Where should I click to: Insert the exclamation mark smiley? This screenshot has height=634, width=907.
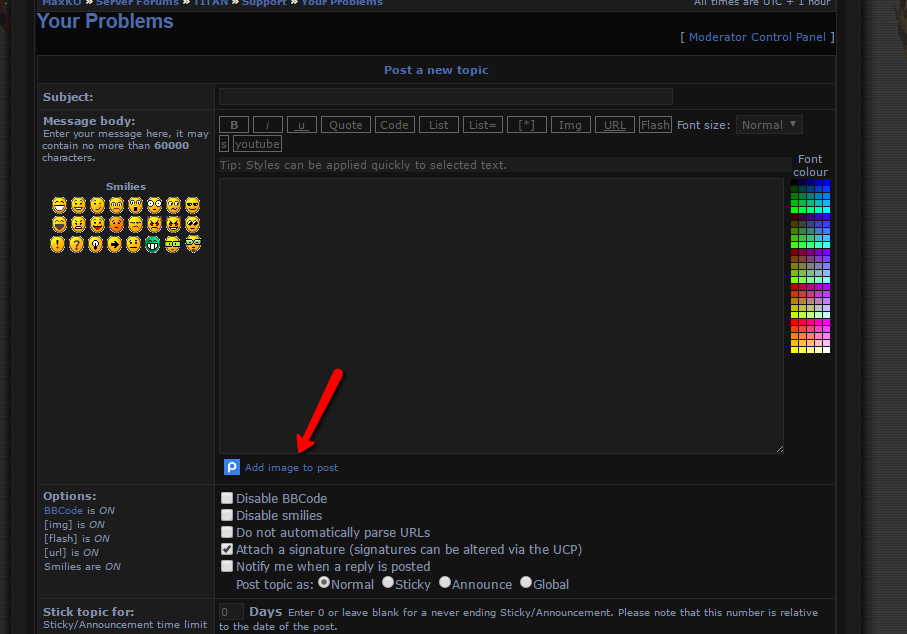[x=58, y=244]
